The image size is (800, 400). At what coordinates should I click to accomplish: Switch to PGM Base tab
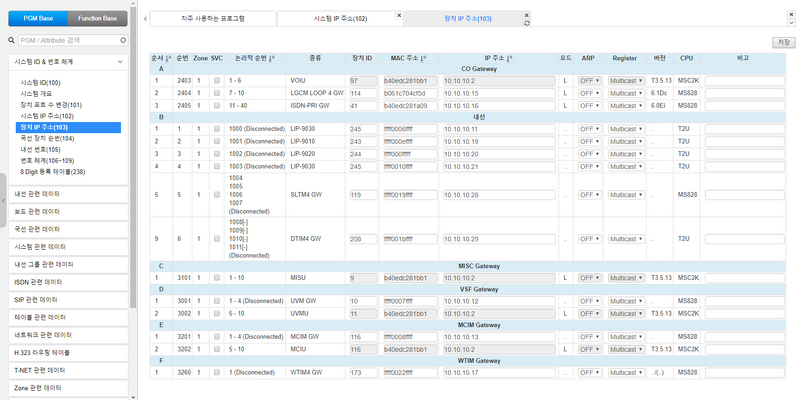pyautogui.click(x=38, y=18)
